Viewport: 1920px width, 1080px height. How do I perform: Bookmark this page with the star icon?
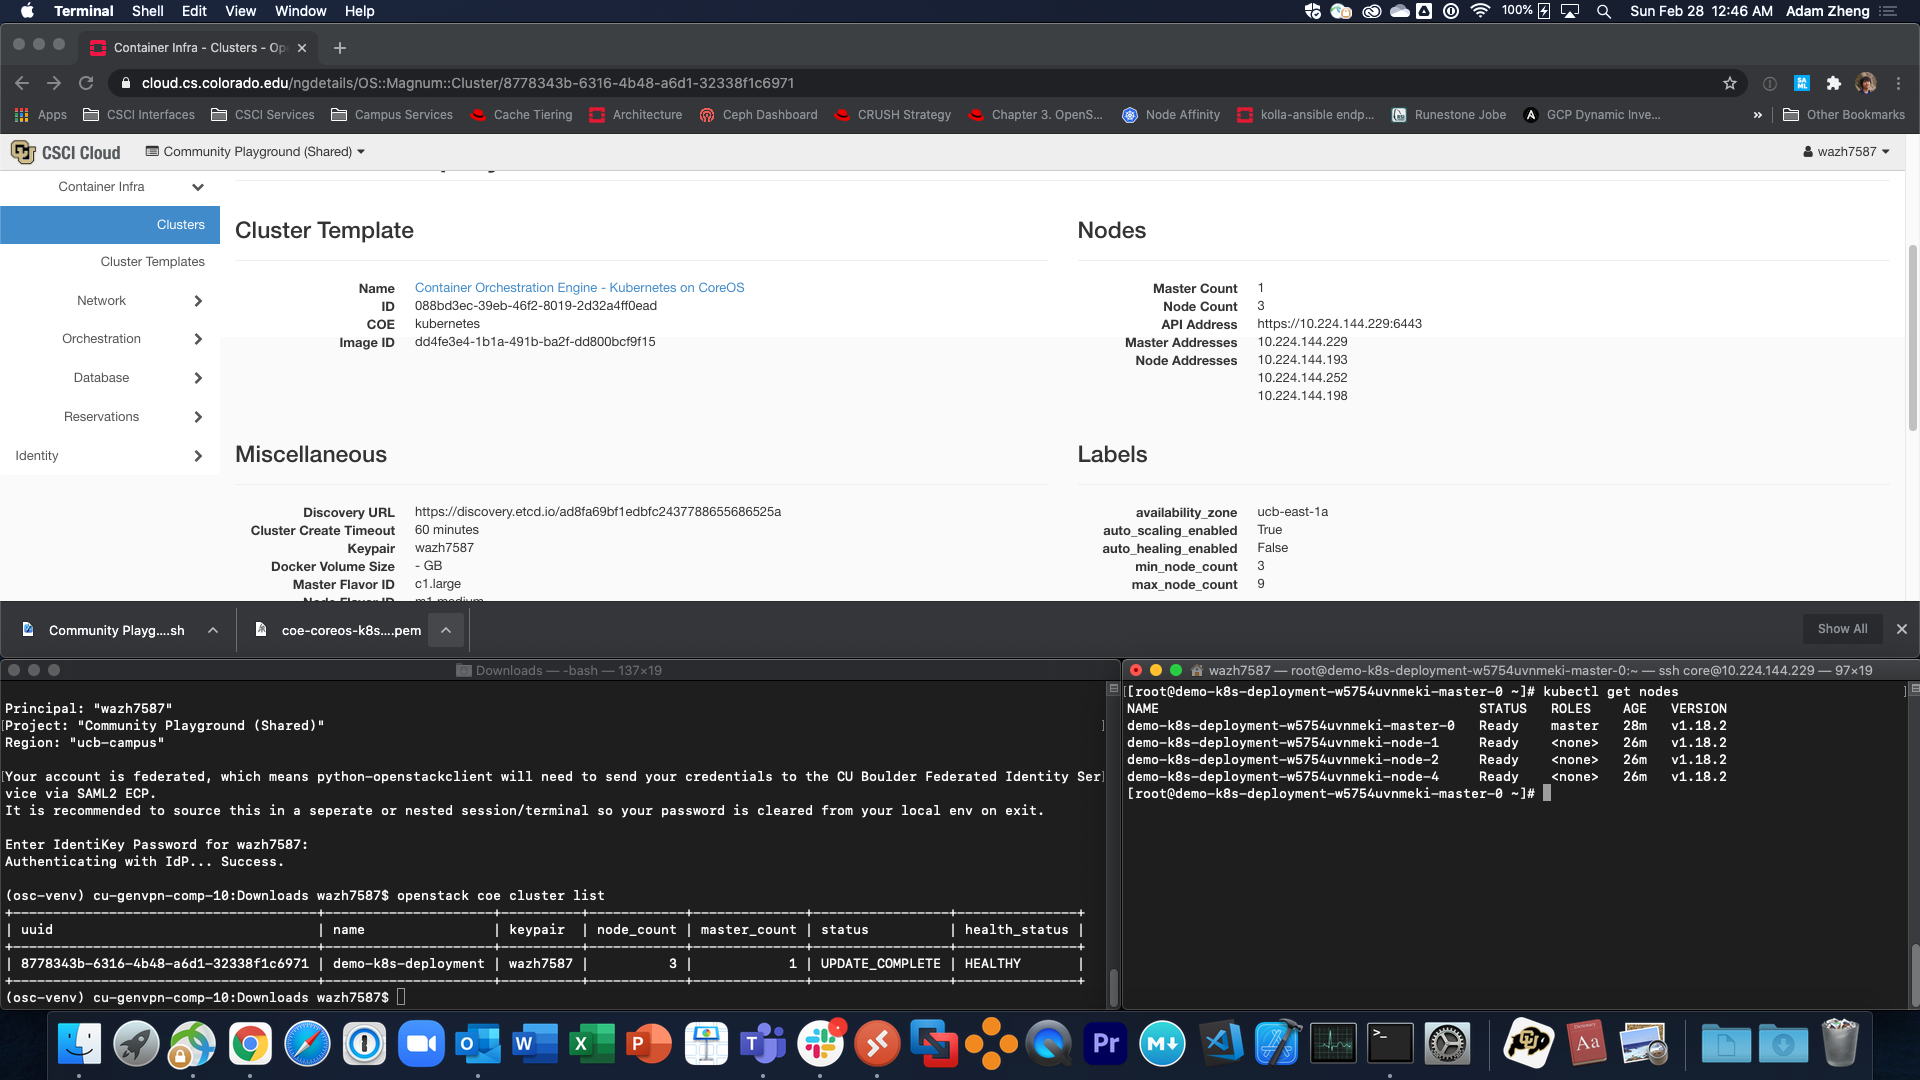coord(1730,83)
